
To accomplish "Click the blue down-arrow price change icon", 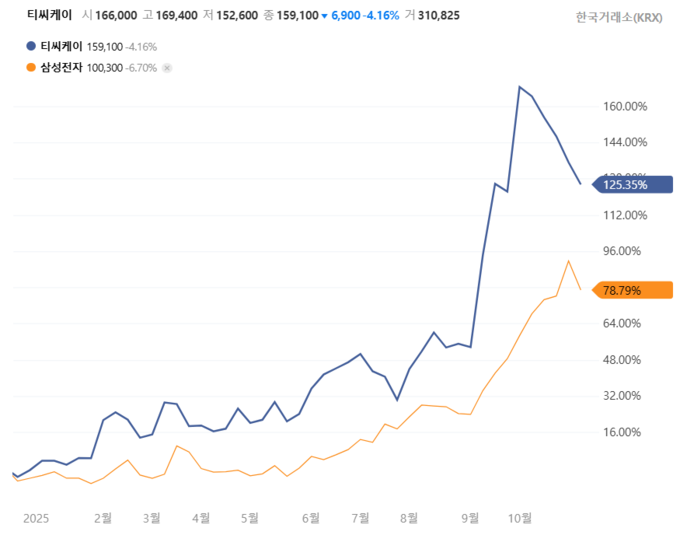I will coord(324,17).
